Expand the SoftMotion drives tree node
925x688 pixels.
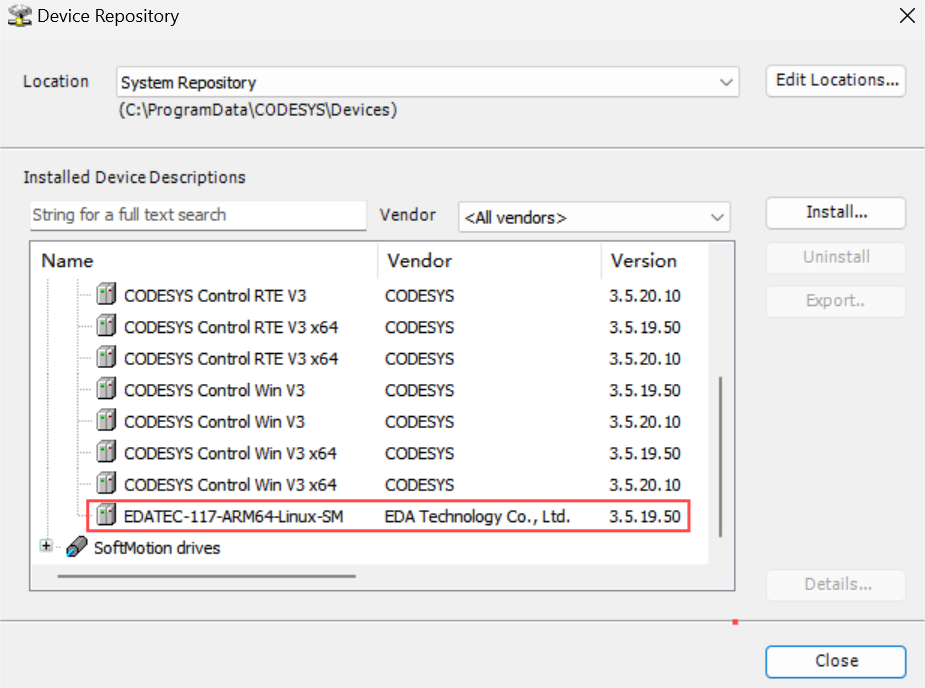click(46, 546)
